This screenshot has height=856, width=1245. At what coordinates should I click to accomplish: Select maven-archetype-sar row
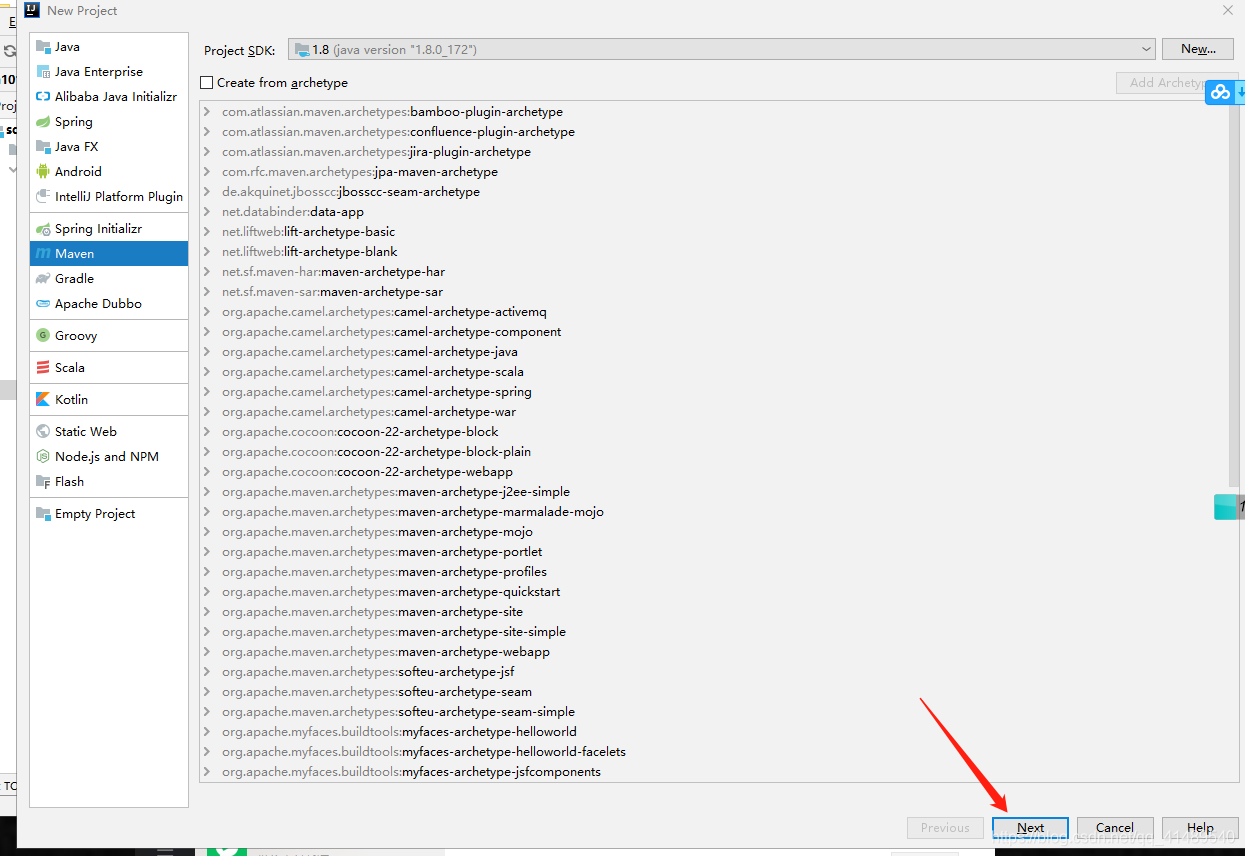714,292
